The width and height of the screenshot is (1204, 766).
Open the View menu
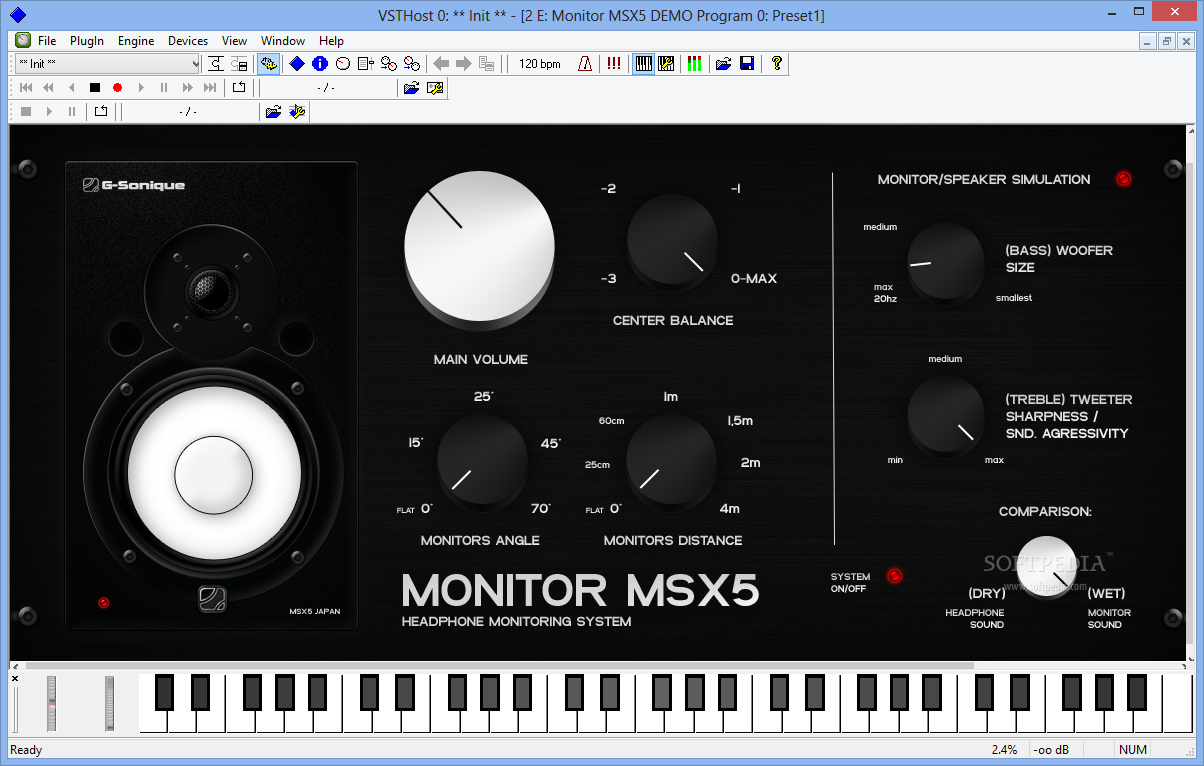pyautogui.click(x=234, y=41)
